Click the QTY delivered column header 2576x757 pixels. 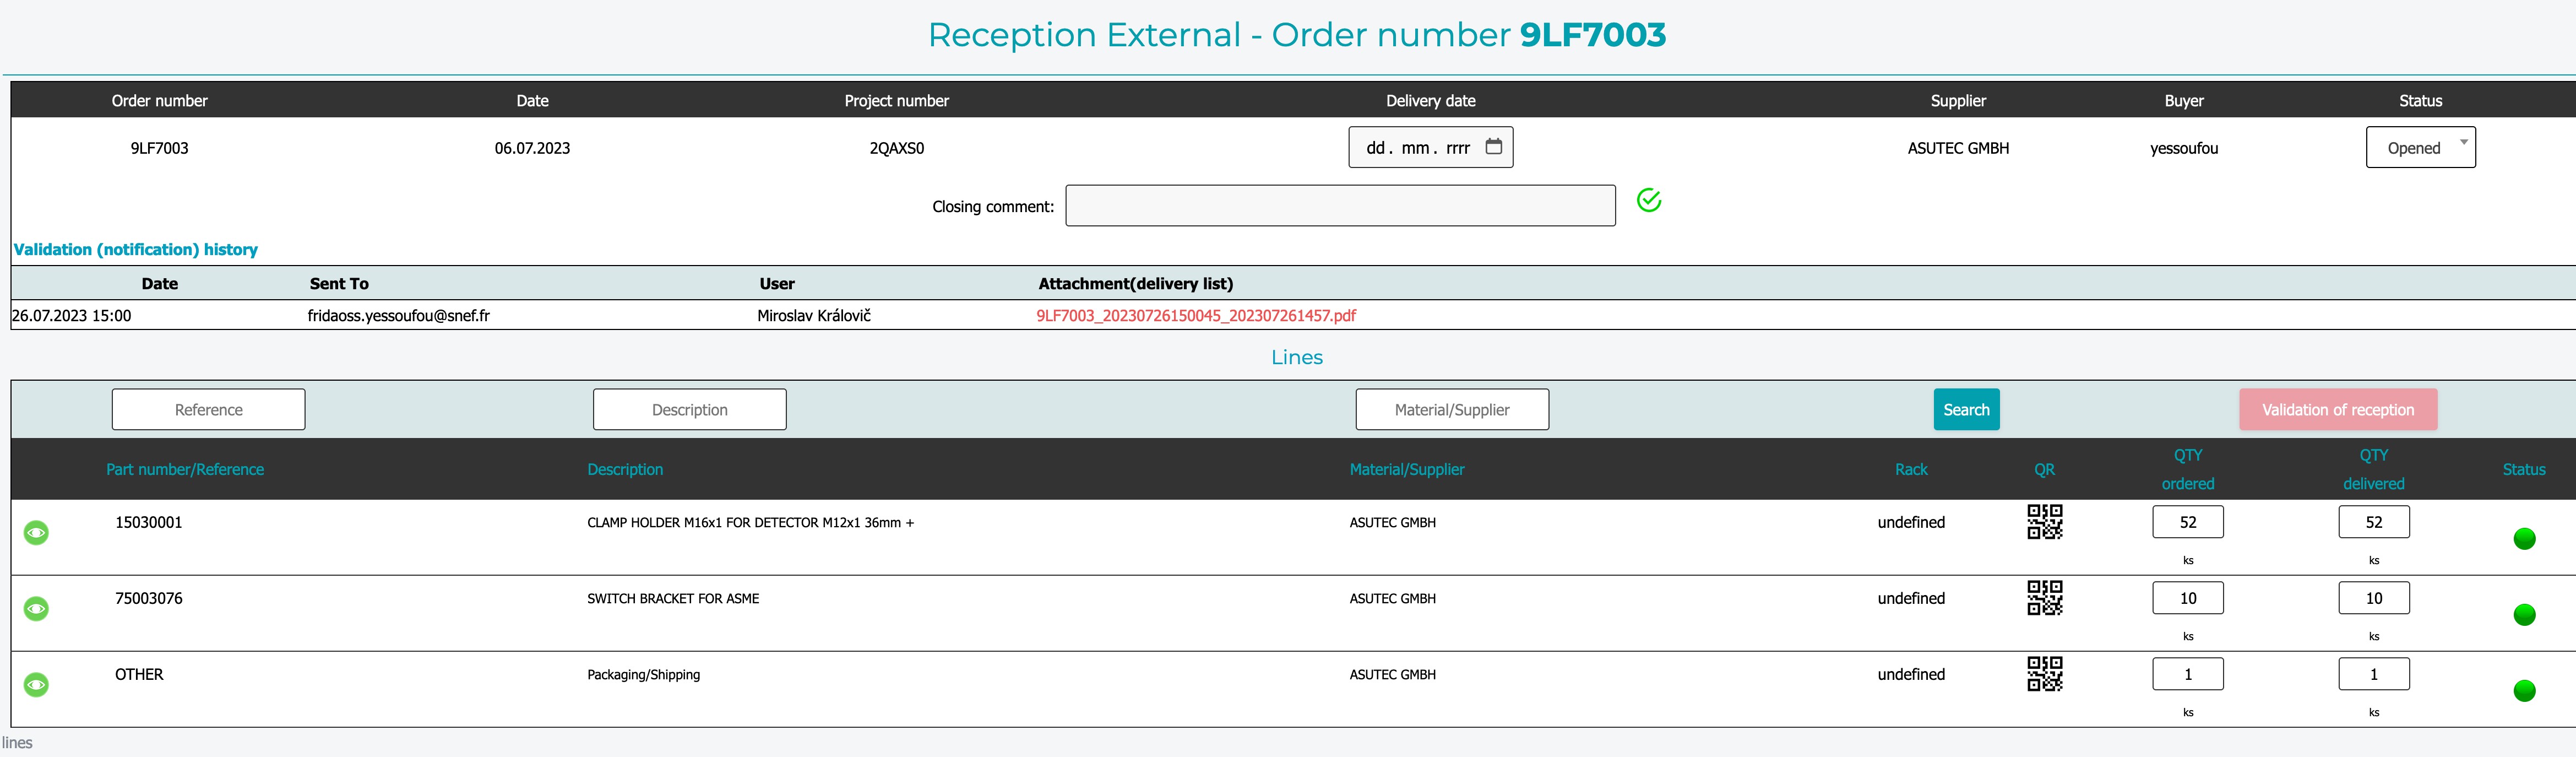(x=2373, y=469)
